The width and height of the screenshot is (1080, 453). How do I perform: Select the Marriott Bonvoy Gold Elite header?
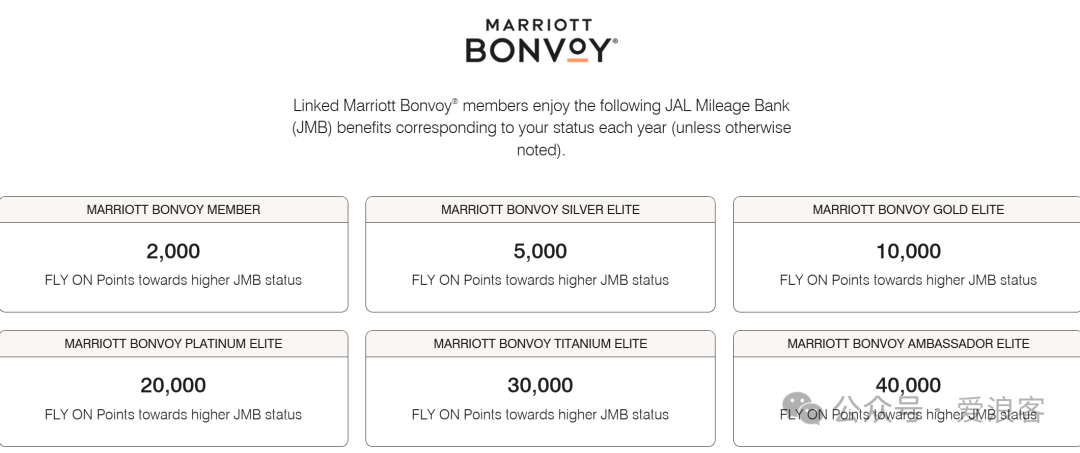pos(908,210)
